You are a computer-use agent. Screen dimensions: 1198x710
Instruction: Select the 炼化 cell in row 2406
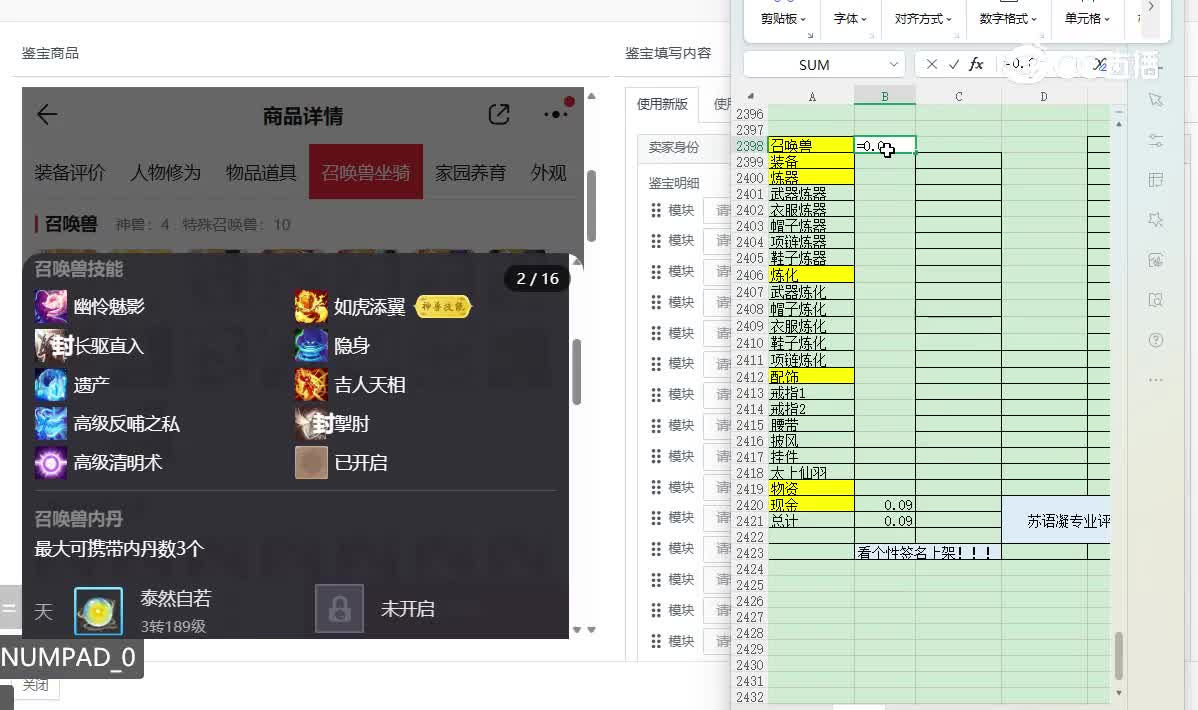pyautogui.click(x=811, y=274)
